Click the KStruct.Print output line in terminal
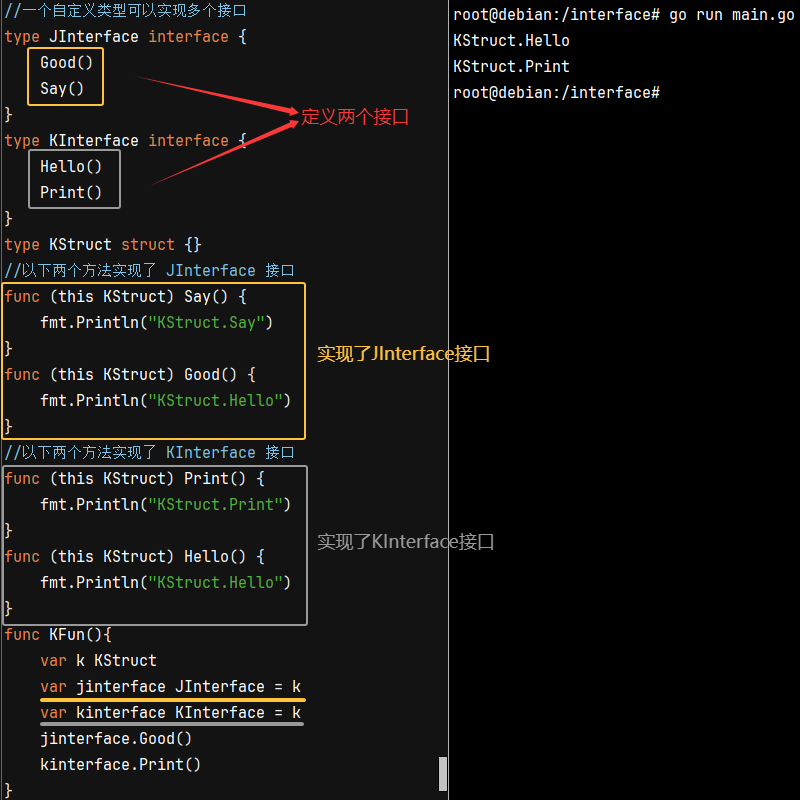 511,67
